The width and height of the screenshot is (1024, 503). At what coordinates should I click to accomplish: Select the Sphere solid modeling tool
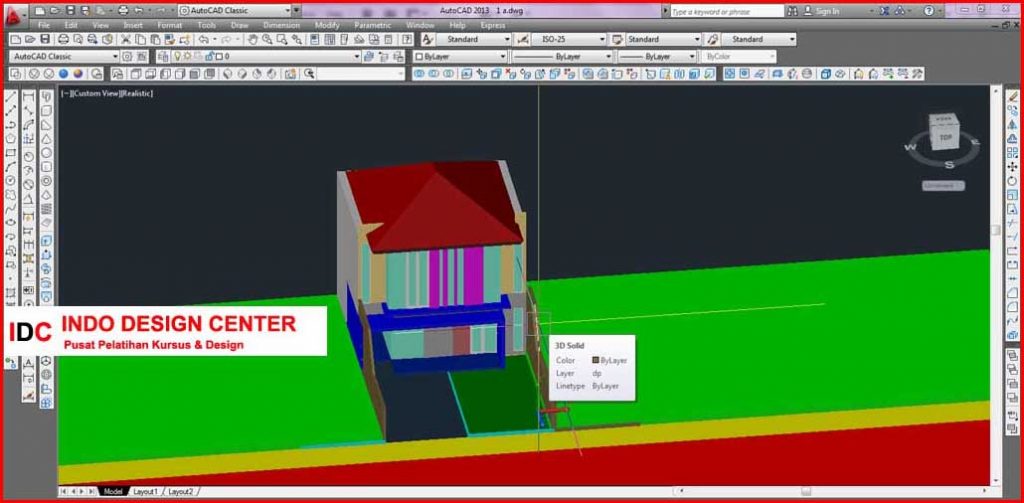46,153
